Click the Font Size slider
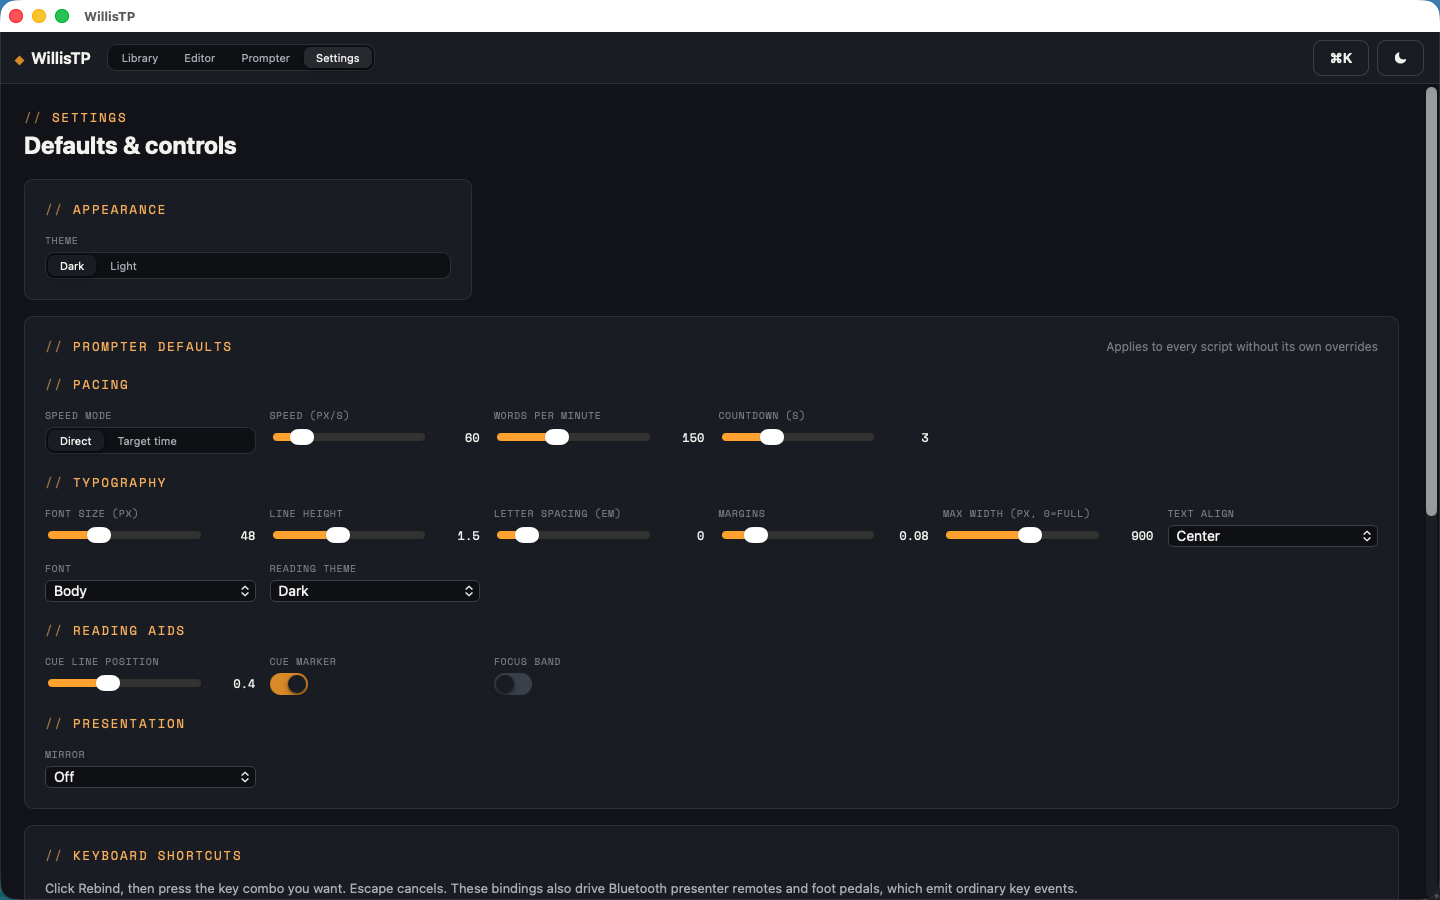The width and height of the screenshot is (1440, 900). click(124, 535)
